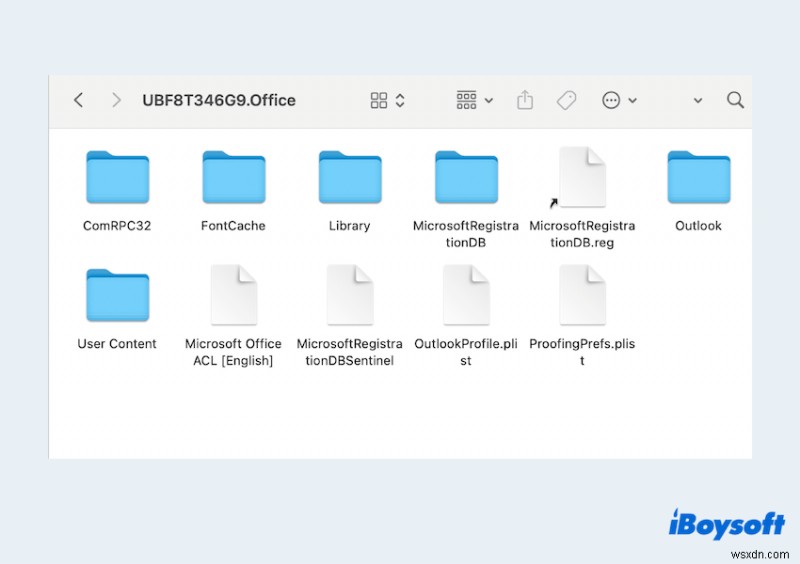Screen dimensions: 800x564
Task: Click the Outlook name label
Action: (x=698, y=226)
